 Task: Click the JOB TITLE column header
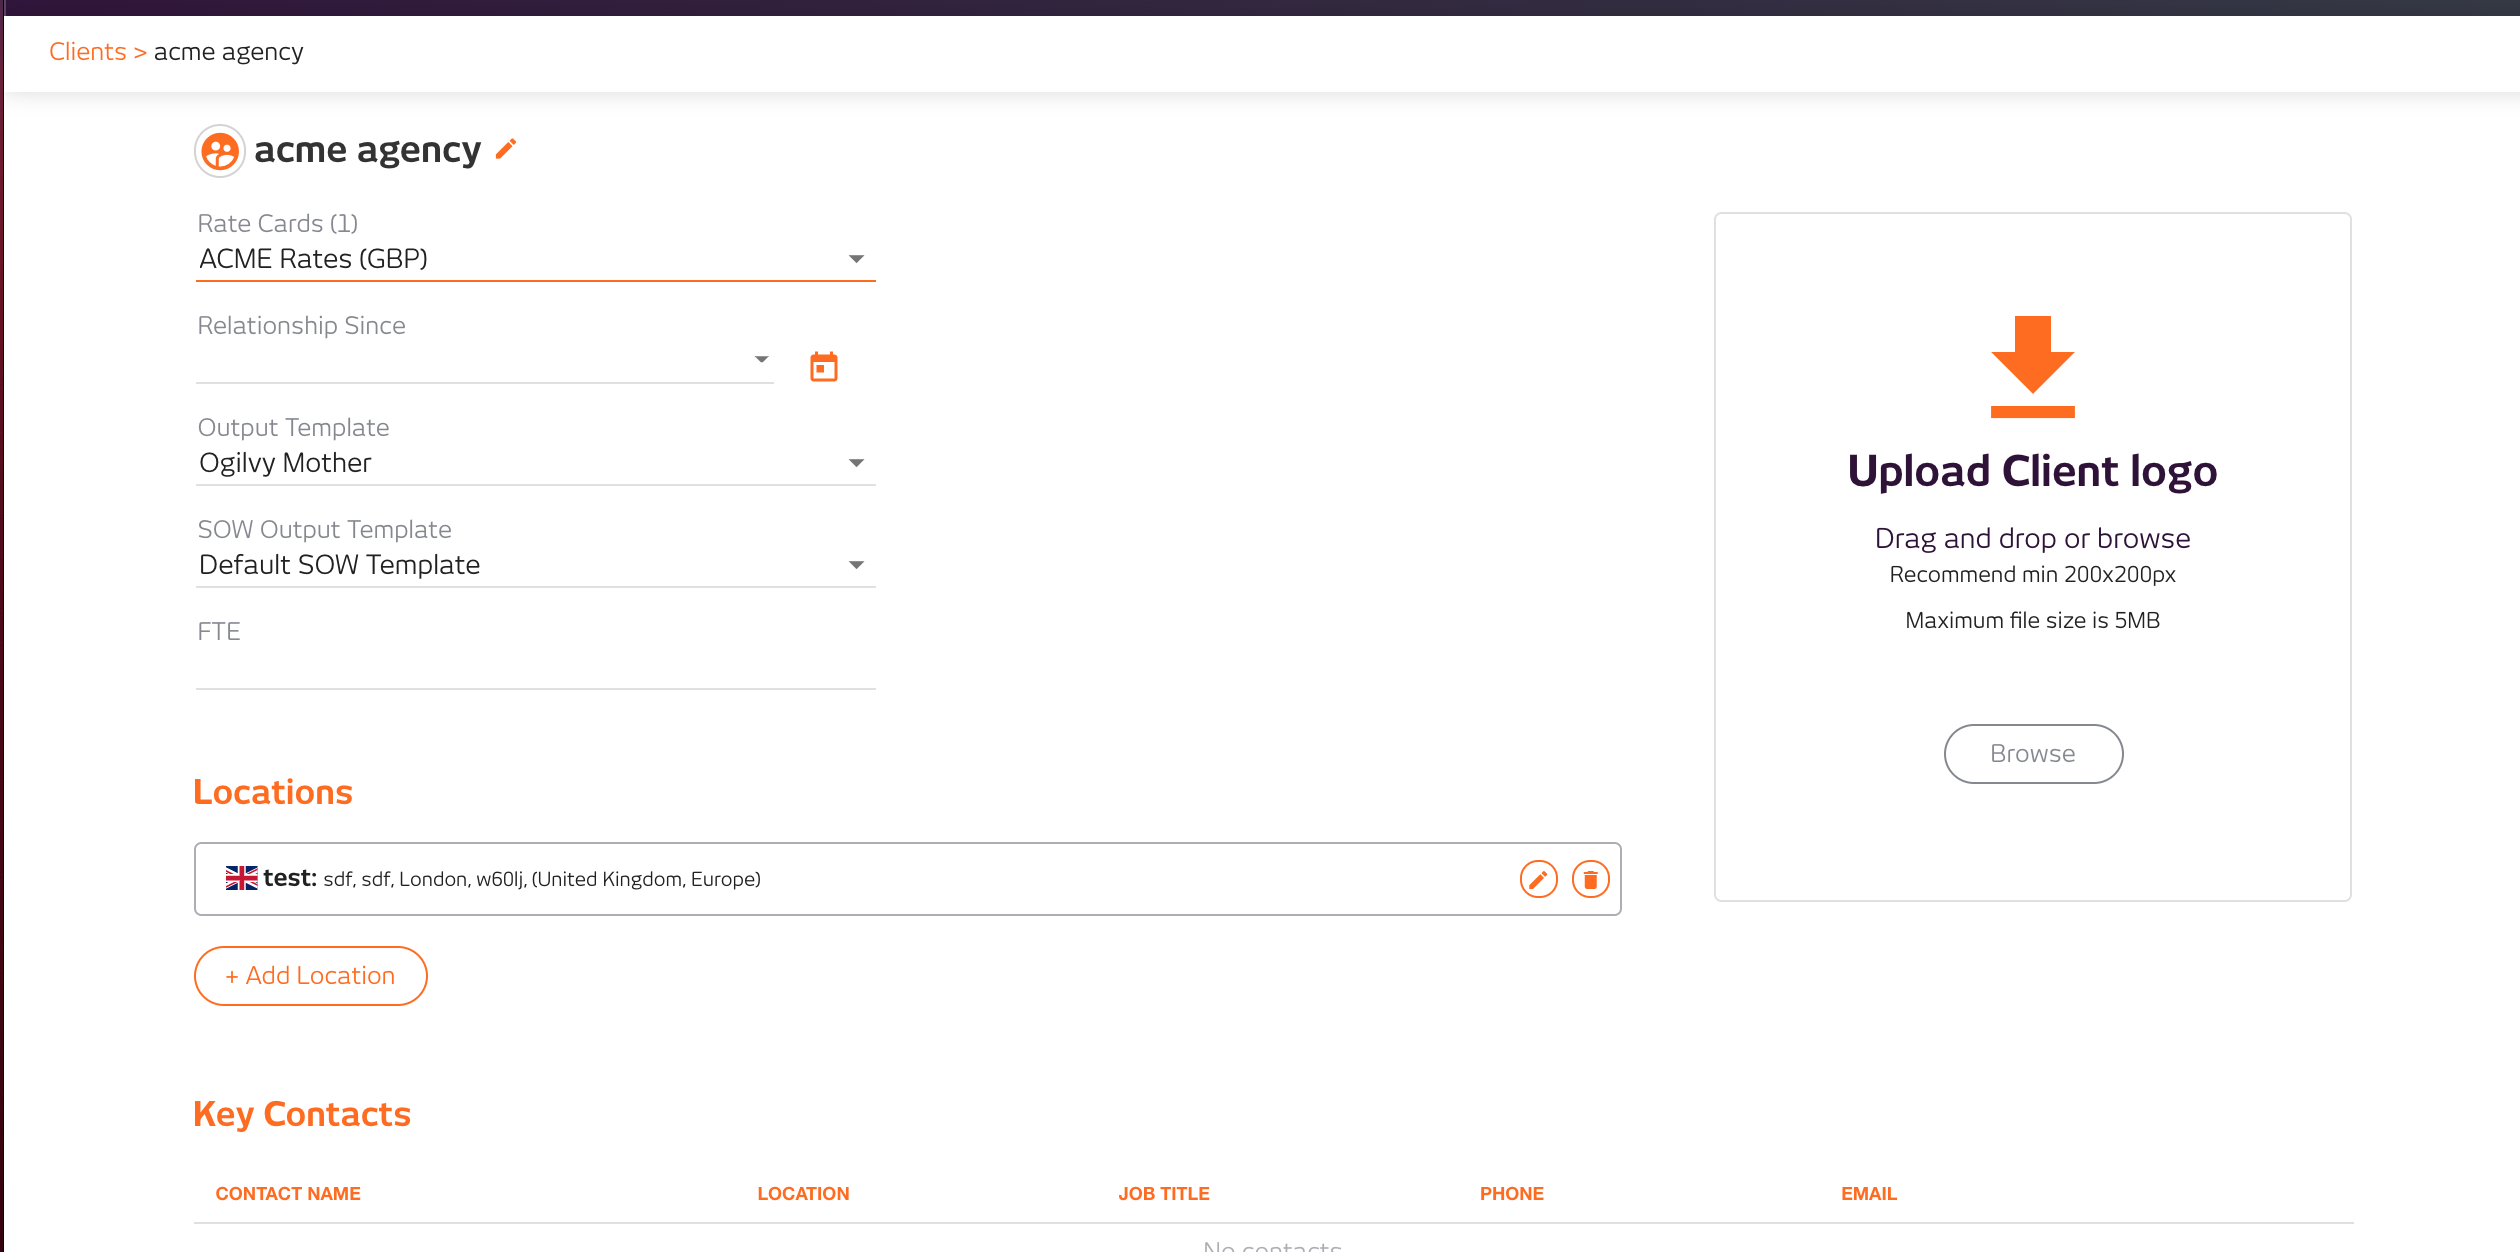point(1164,1194)
